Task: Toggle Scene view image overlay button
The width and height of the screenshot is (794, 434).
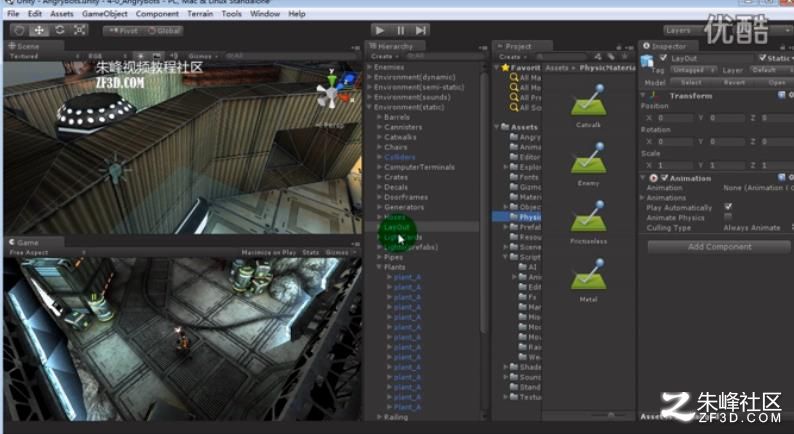Action: 157,56
